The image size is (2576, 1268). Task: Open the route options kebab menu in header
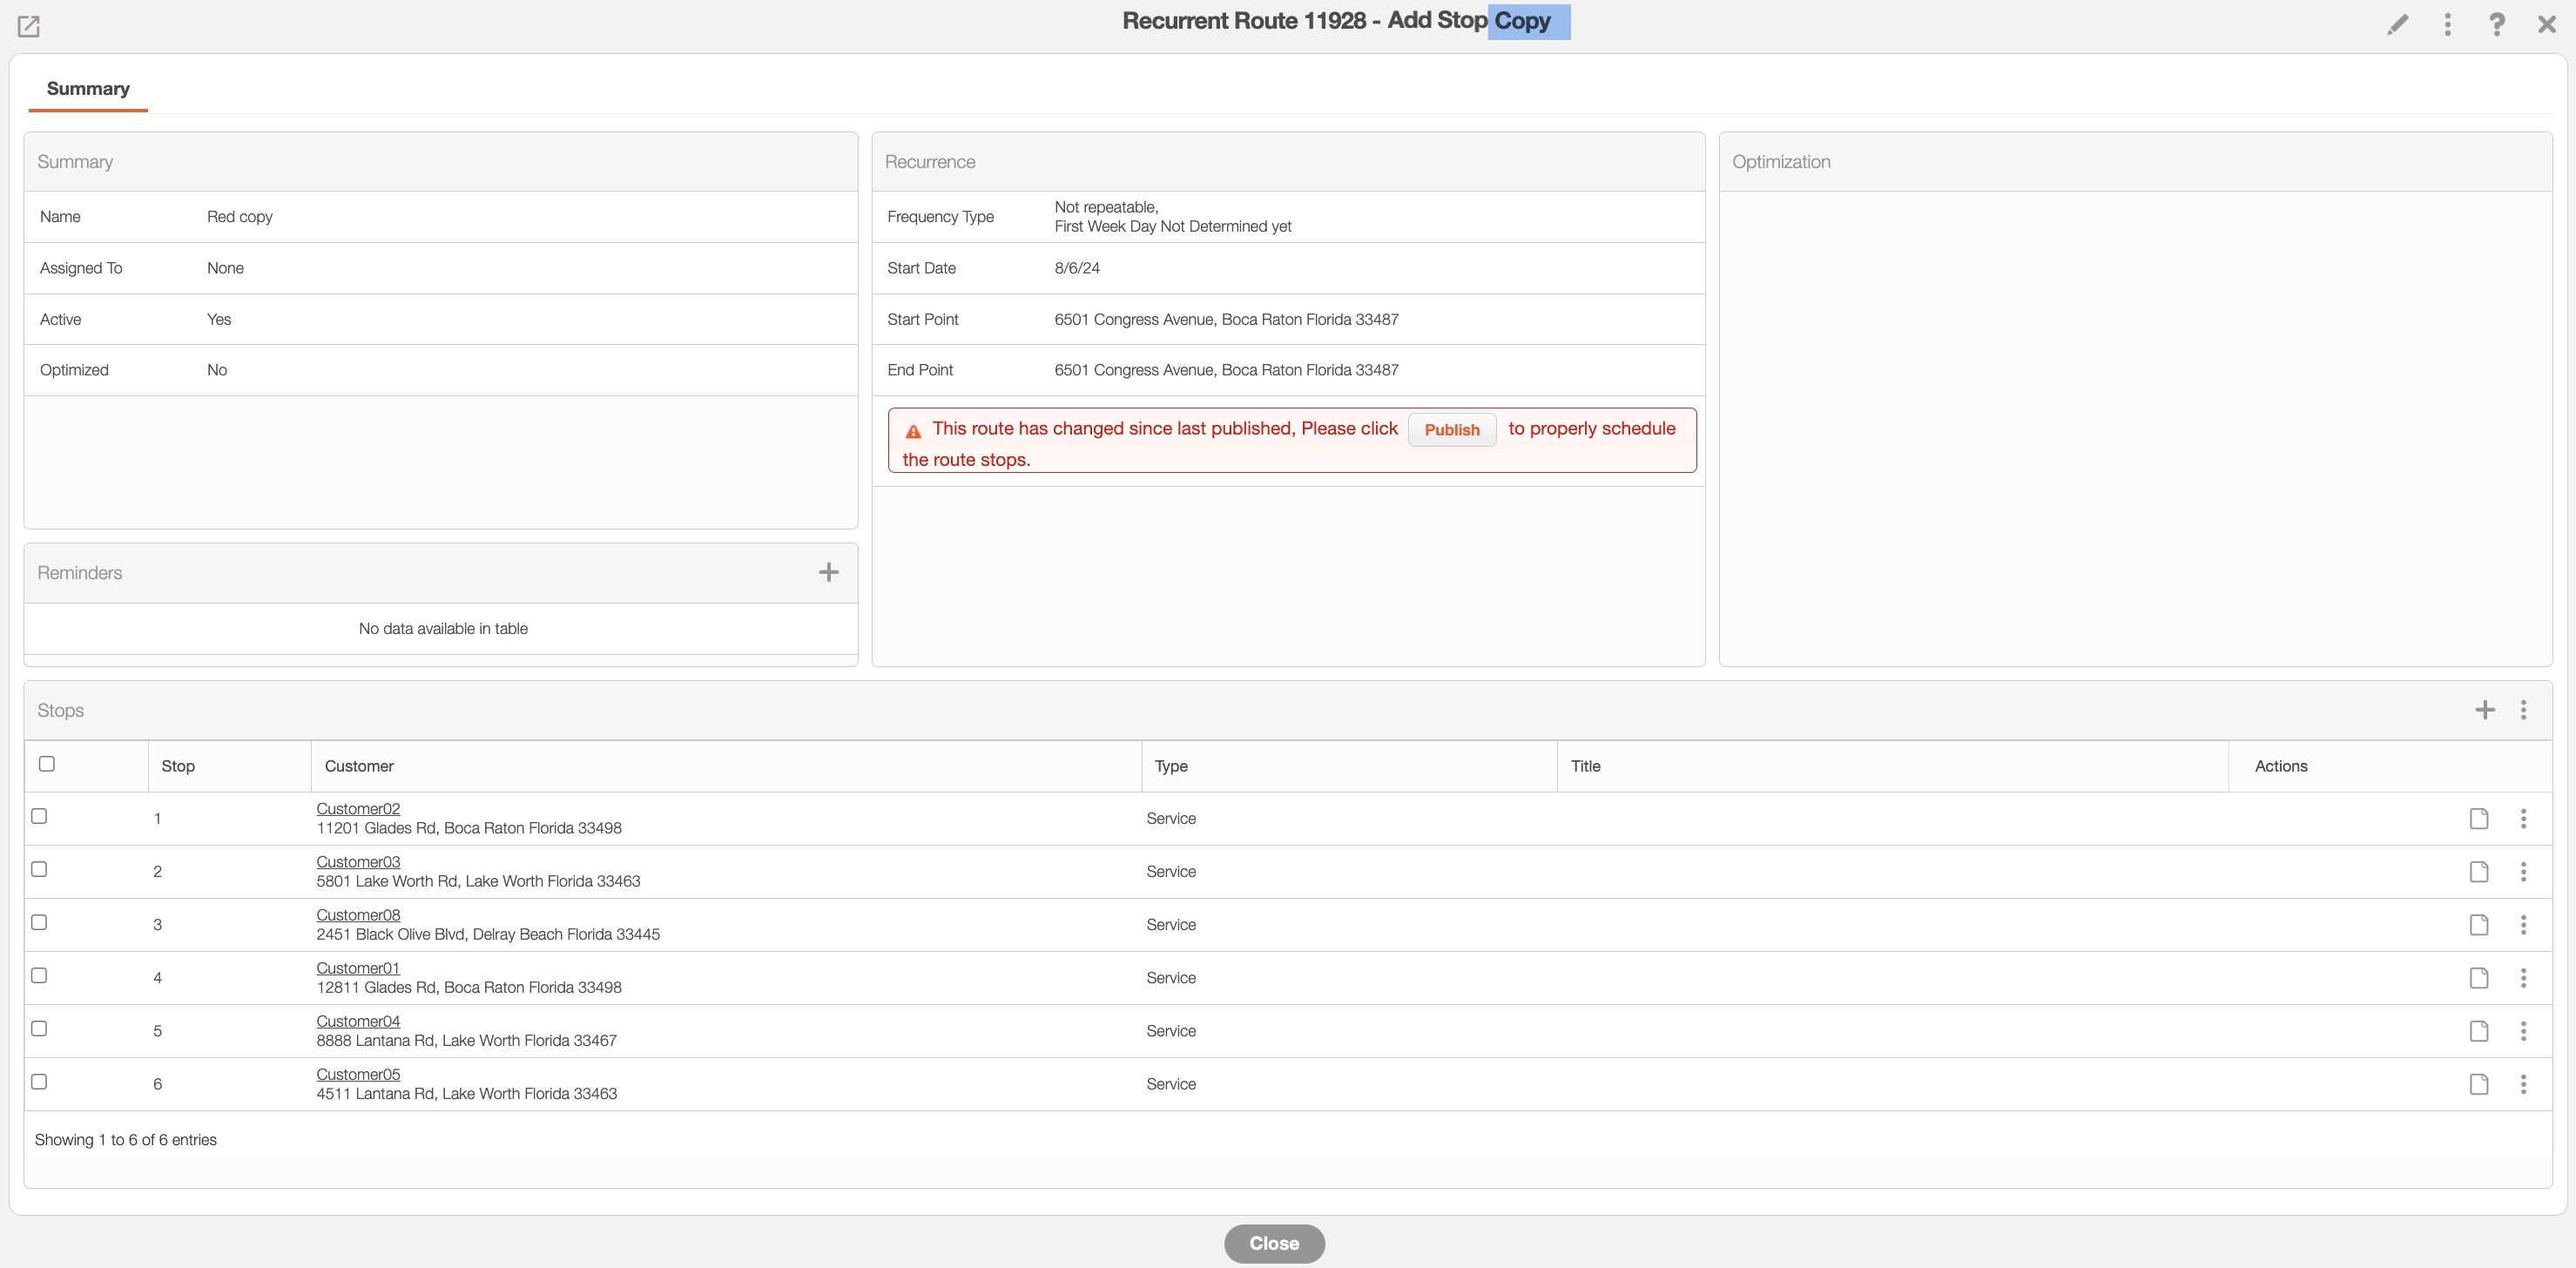click(2447, 24)
